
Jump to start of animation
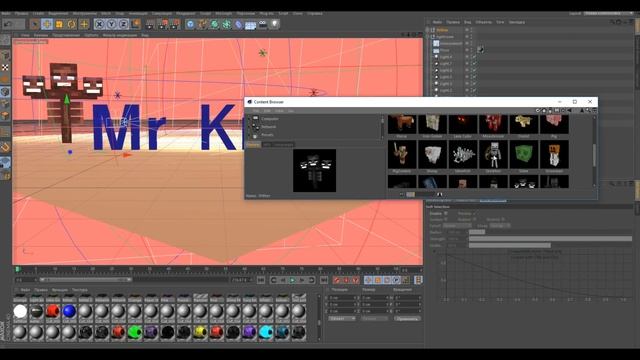coord(261,280)
